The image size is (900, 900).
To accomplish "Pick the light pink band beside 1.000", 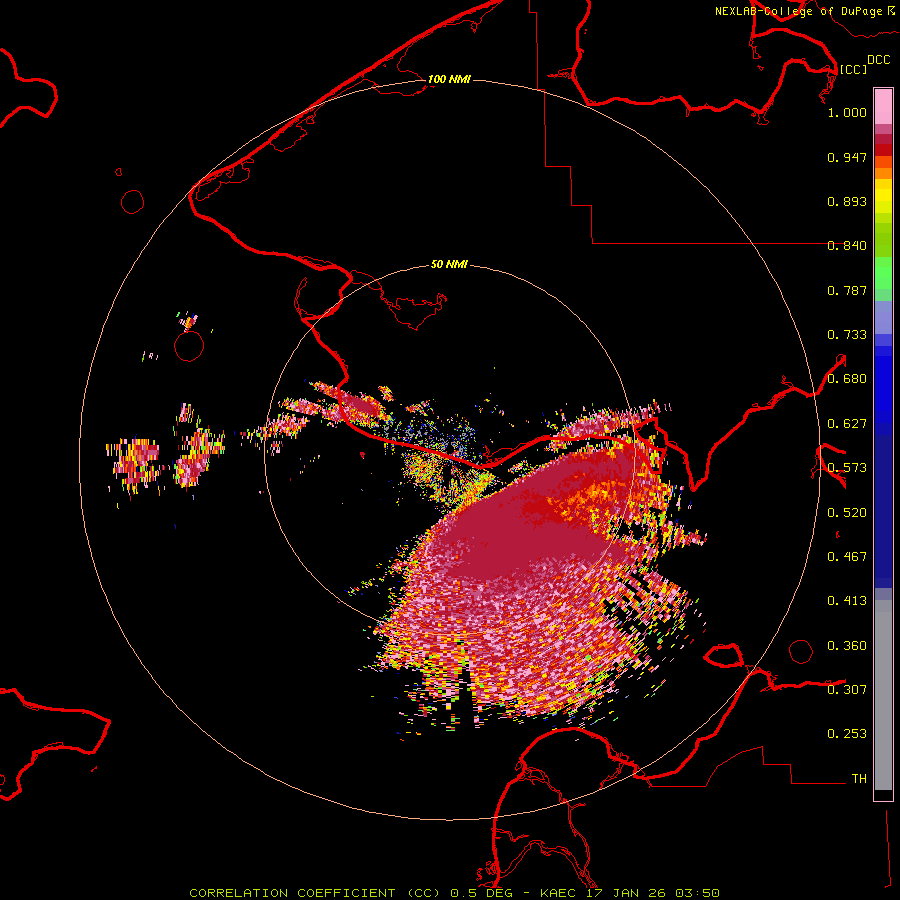I will [883, 107].
